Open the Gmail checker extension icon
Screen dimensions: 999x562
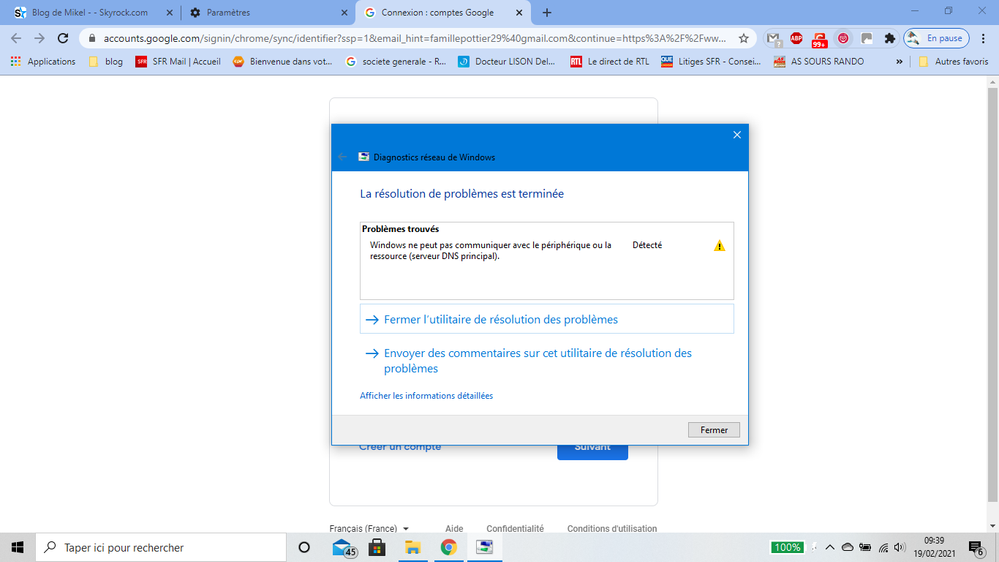tap(773, 39)
